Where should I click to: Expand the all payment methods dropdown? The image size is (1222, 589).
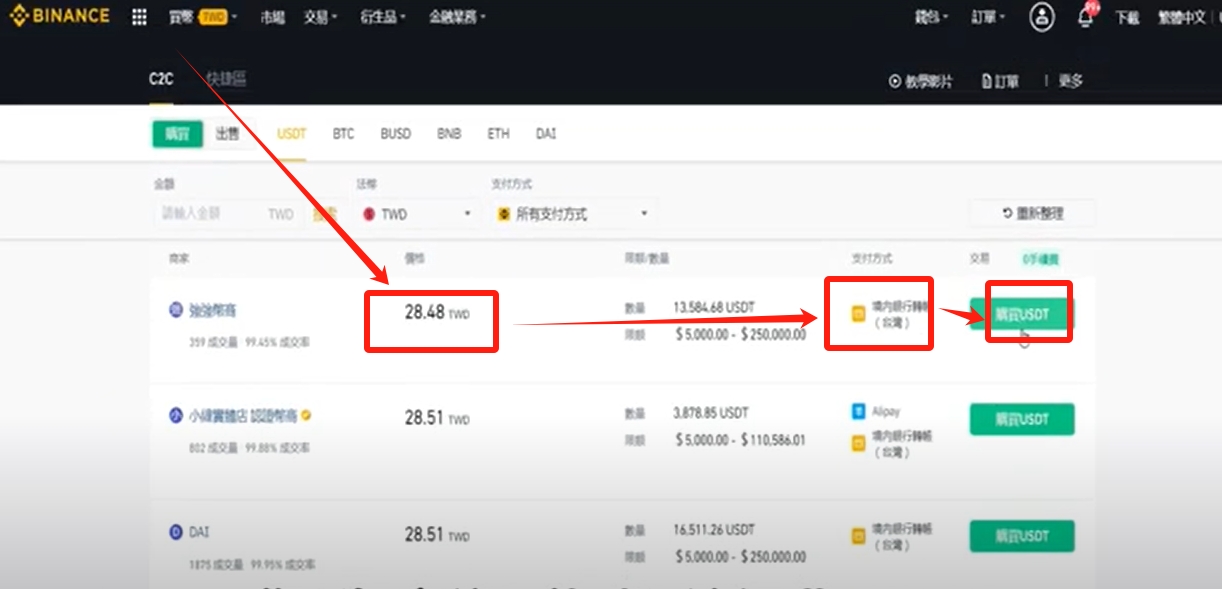[x=572, y=214]
